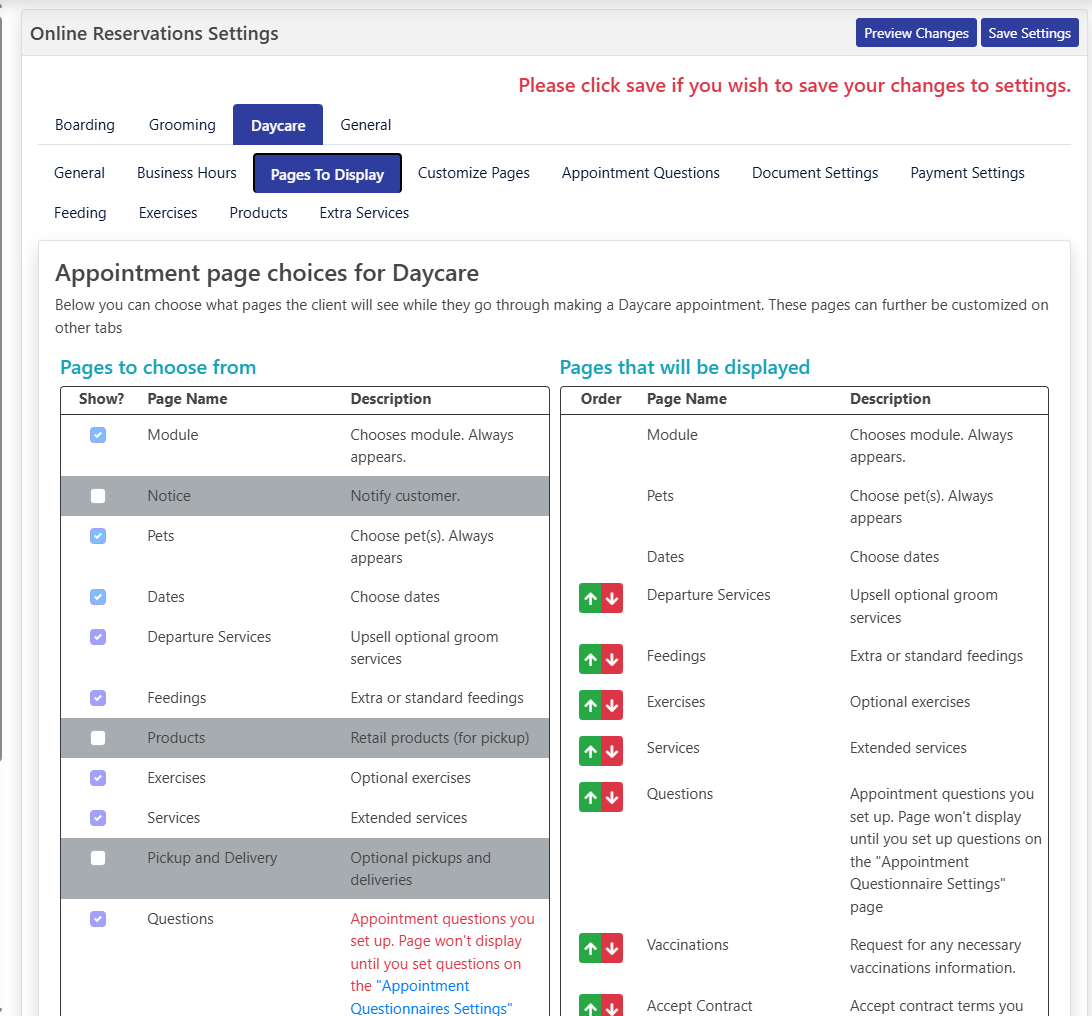Click the Save Settings button
Screen dimensions: 1092x1016
click(1029, 33)
